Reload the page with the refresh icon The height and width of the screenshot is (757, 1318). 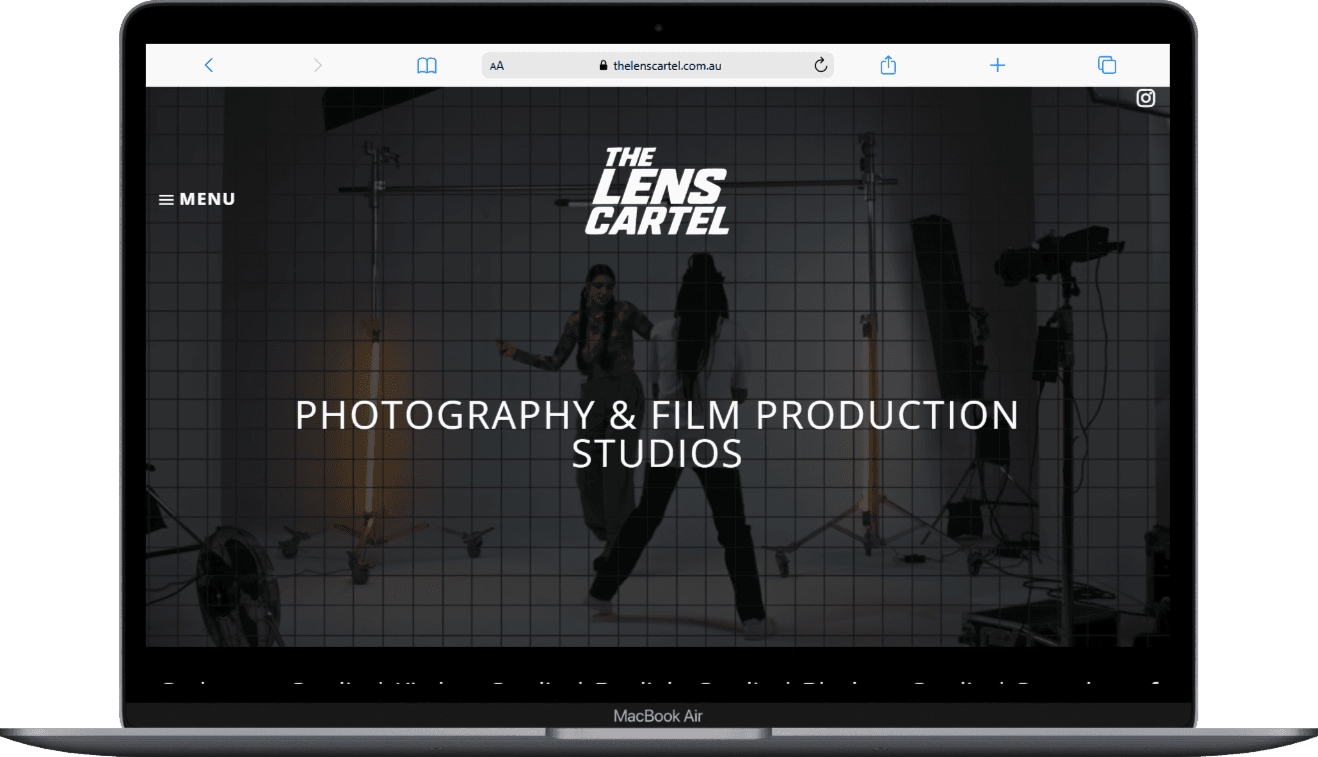[820, 66]
